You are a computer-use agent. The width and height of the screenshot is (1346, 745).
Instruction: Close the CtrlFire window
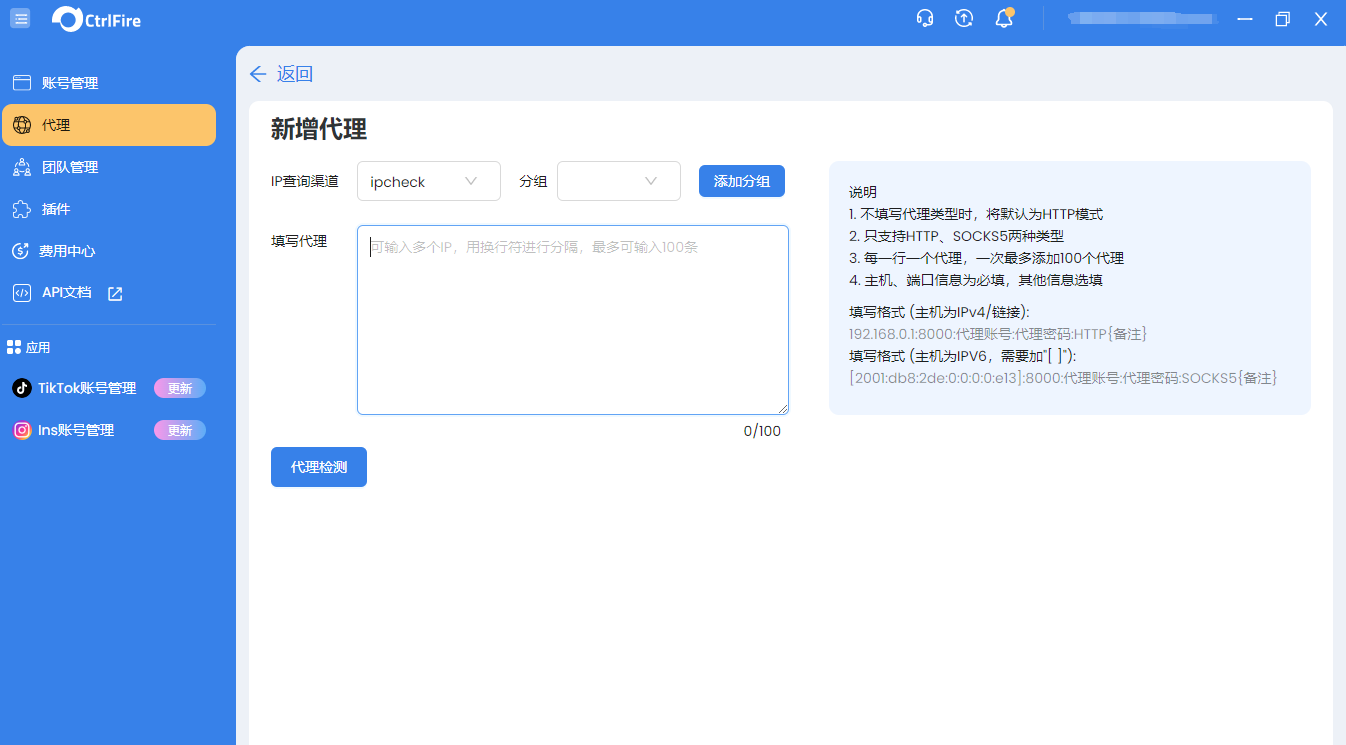pos(1321,18)
